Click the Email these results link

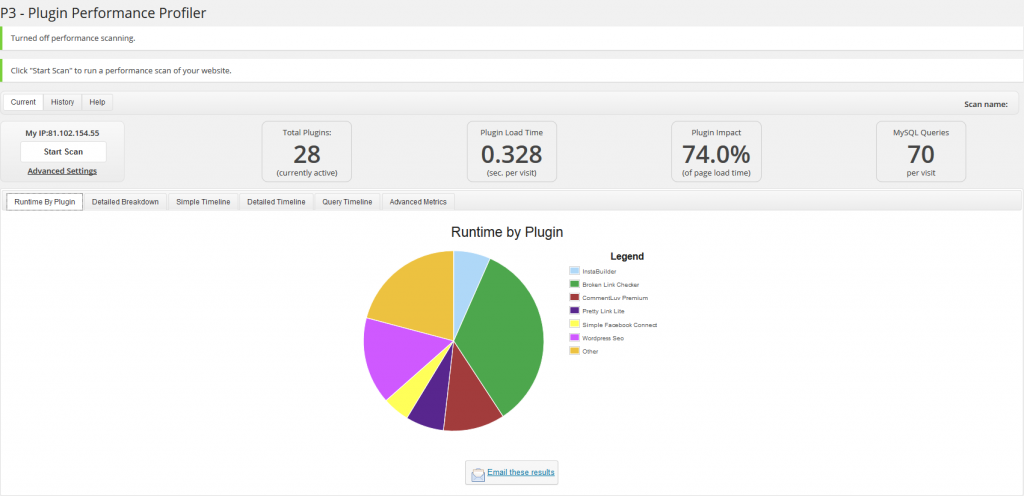click(x=520, y=472)
